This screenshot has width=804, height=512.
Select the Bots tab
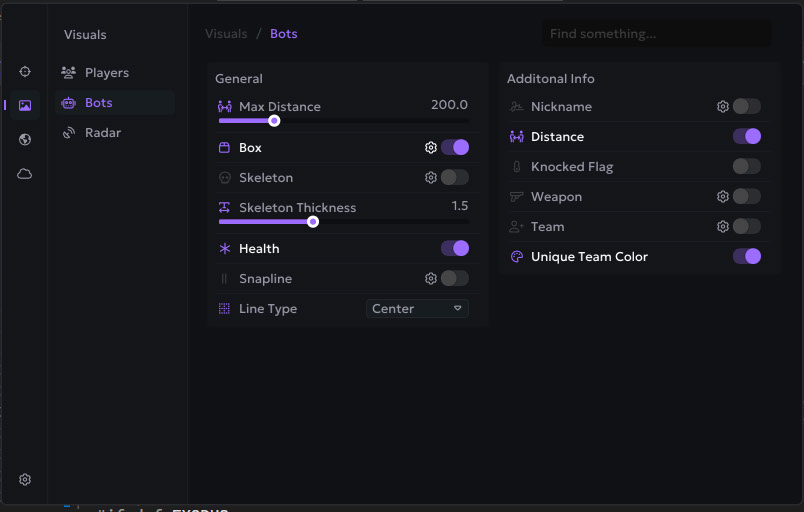click(x=98, y=103)
